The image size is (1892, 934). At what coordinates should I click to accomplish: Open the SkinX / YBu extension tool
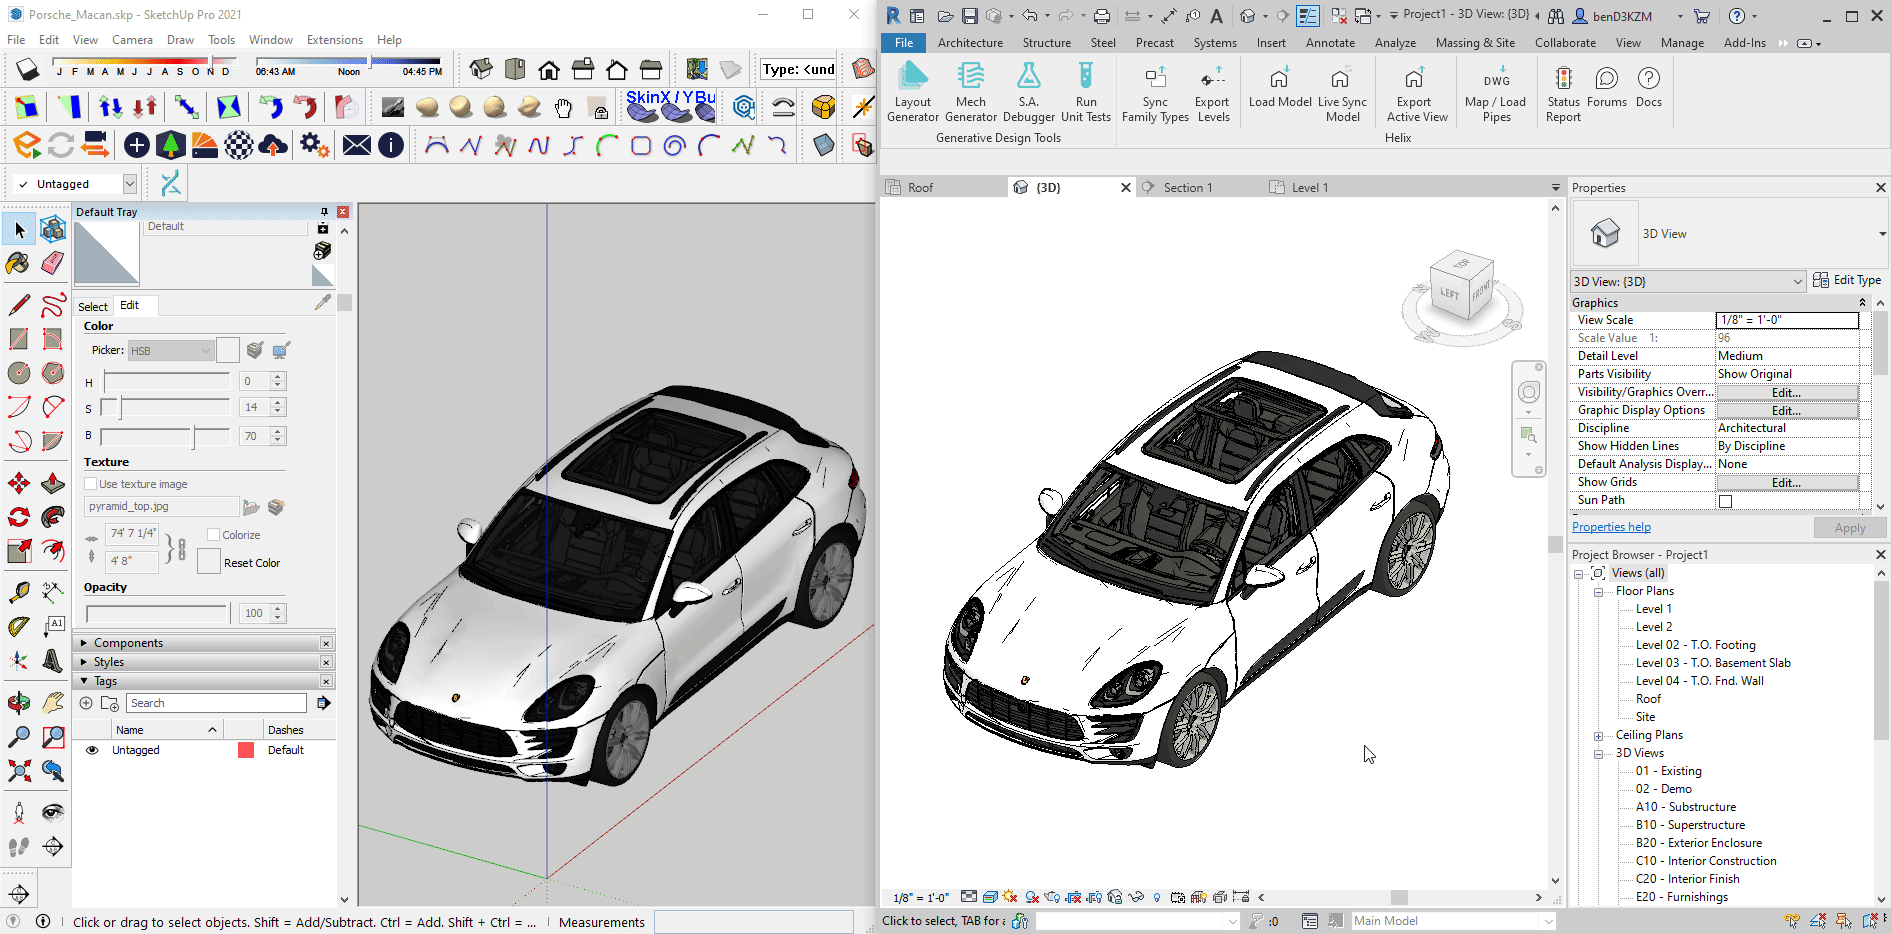(x=671, y=106)
